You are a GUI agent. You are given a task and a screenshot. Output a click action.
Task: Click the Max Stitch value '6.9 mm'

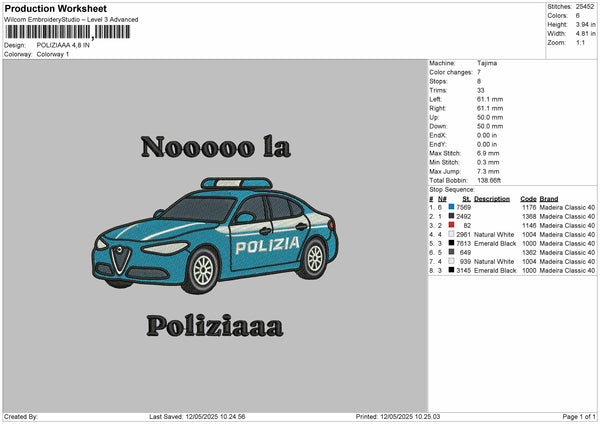488,153
